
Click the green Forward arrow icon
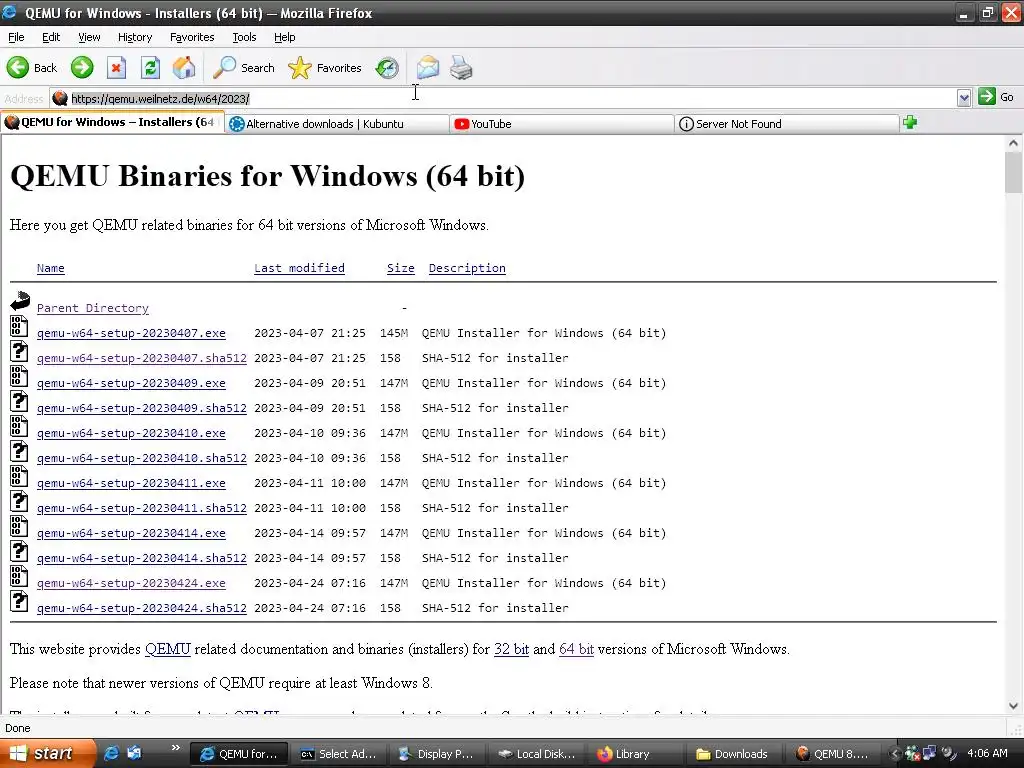coord(82,67)
